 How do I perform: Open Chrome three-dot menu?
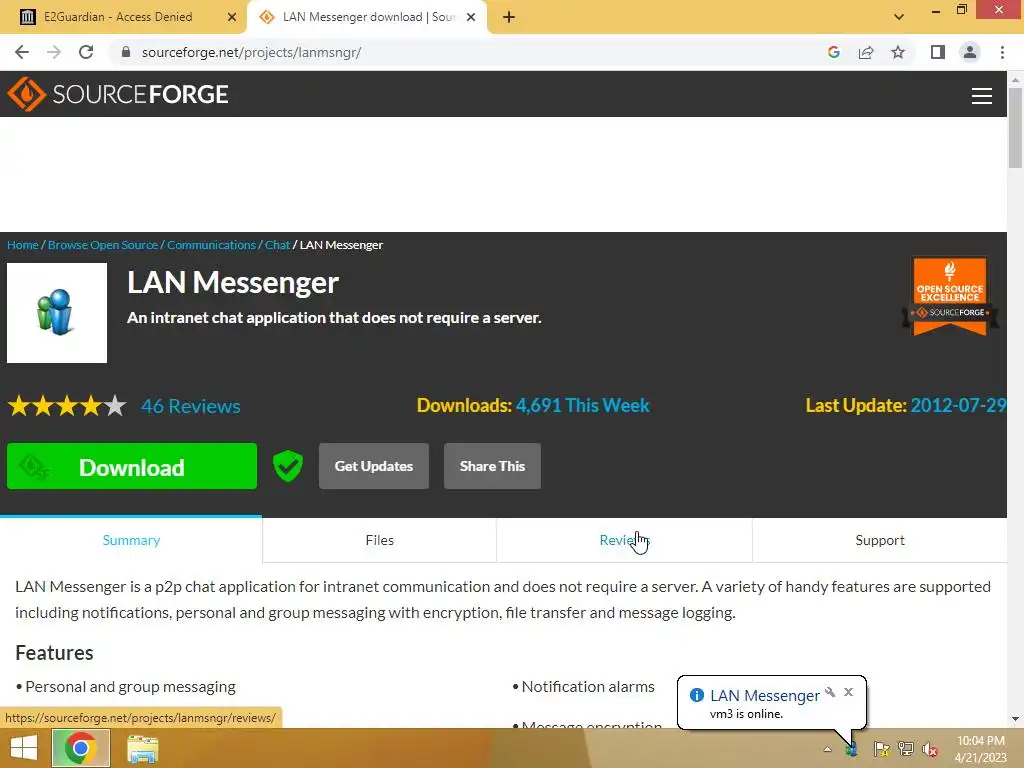pos(1002,52)
